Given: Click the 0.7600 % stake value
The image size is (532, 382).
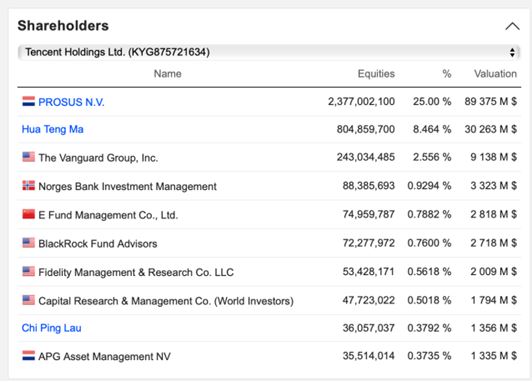Looking at the screenshot, I should [x=430, y=243].
